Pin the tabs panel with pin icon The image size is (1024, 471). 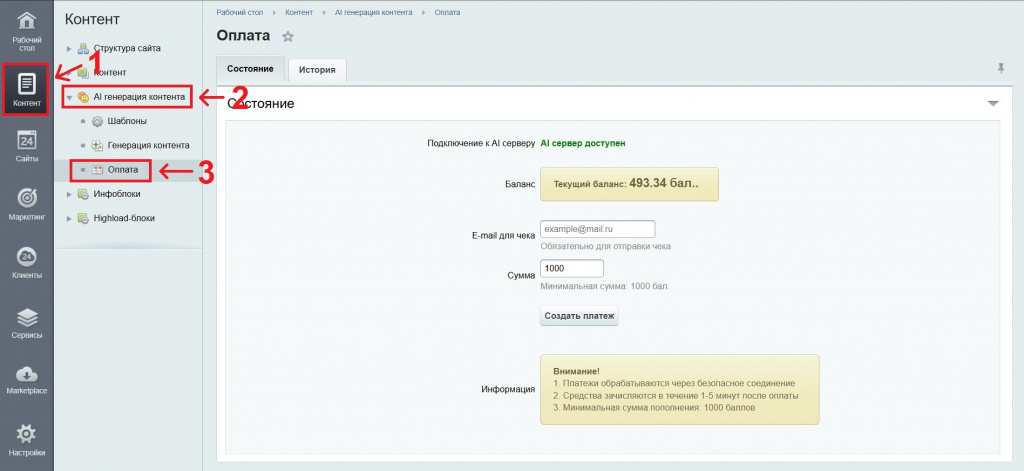[x=1001, y=68]
